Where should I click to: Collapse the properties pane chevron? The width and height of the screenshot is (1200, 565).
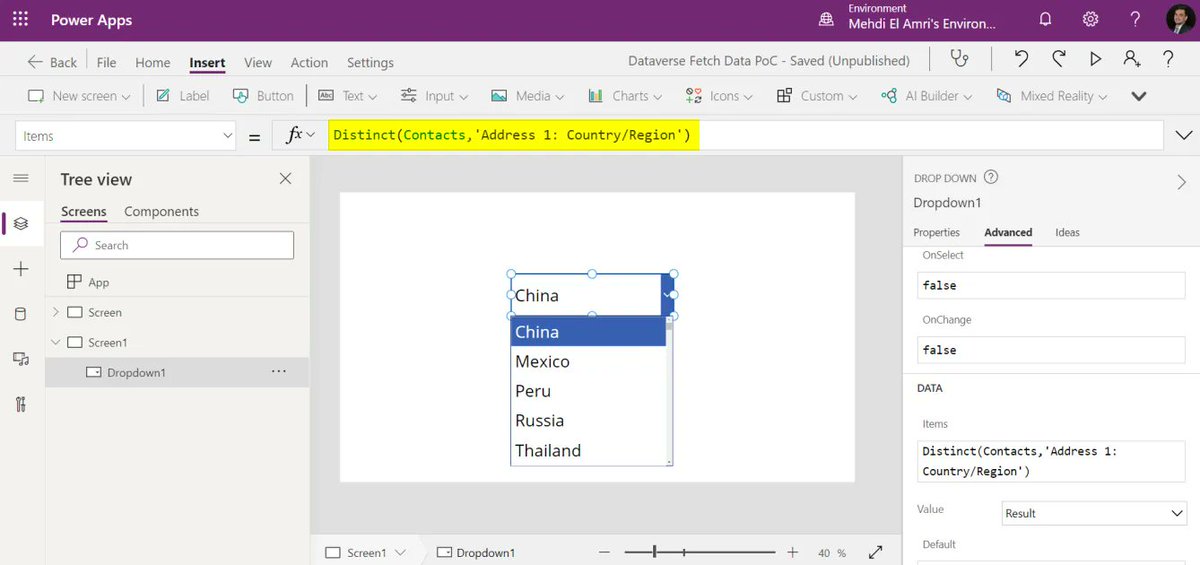click(1182, 182)
